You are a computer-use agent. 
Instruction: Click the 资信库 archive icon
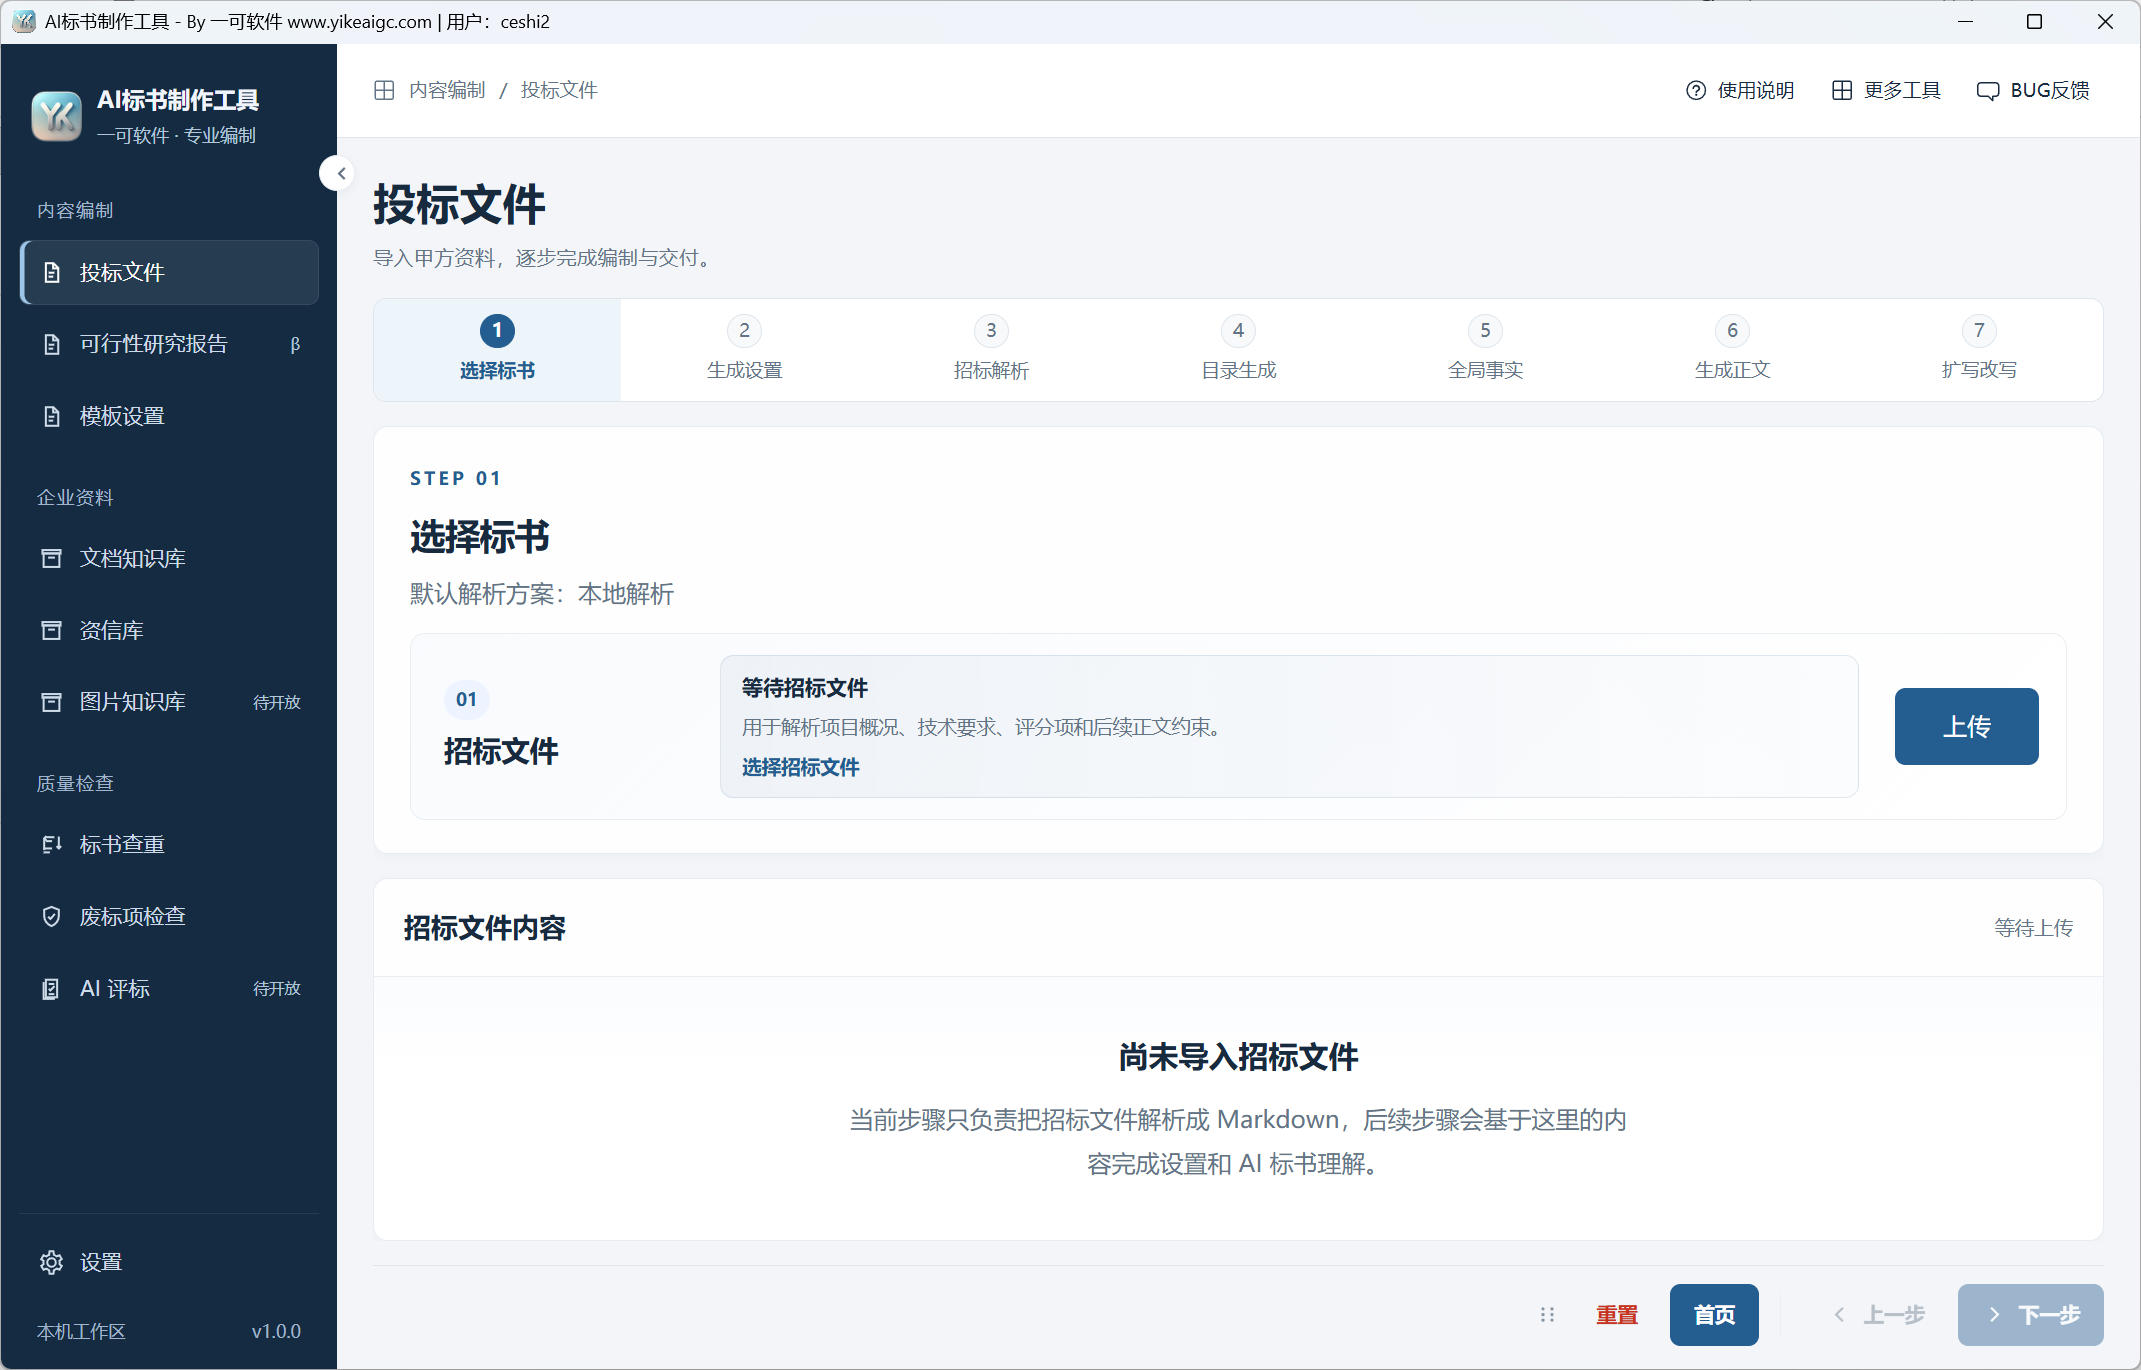[x=51, y=630]
